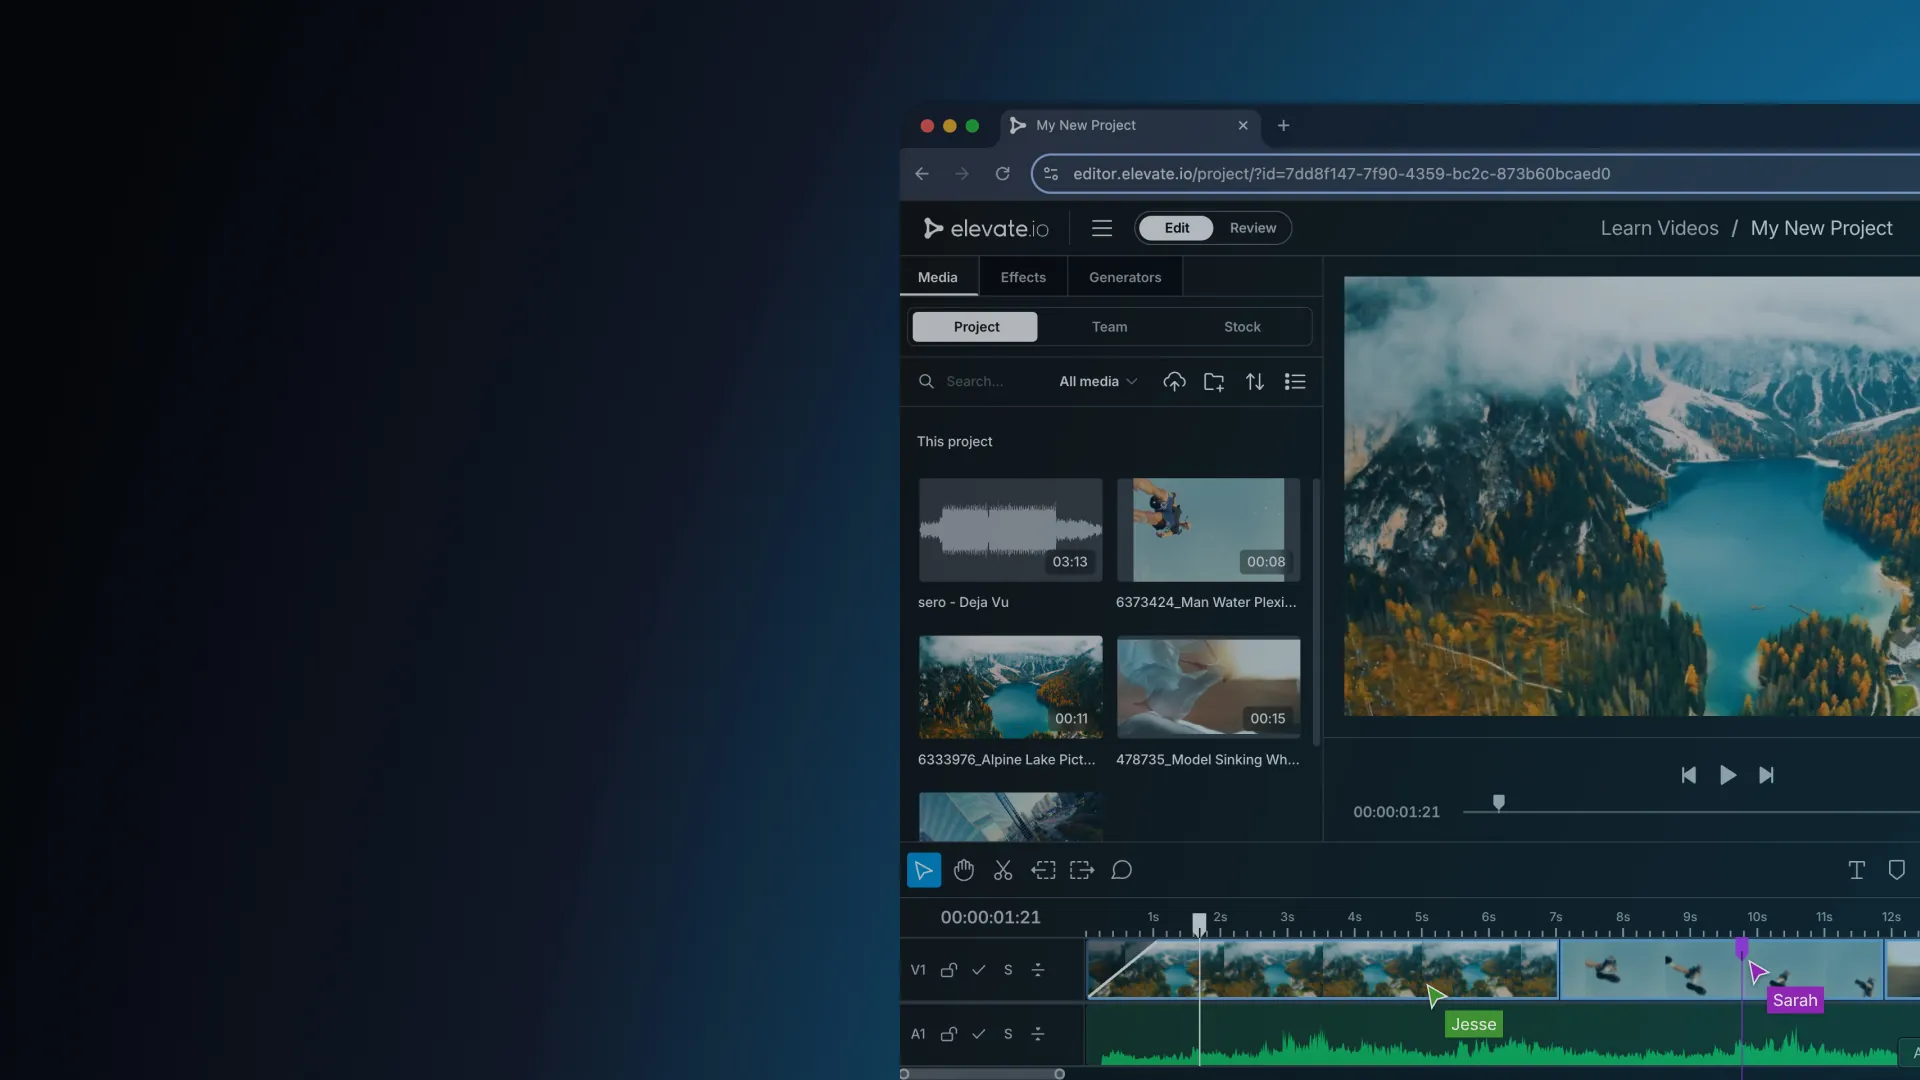This screenshot has height=1080, width=1920.
Task: Select the Text tool icon
Action: click(1856, 870)
